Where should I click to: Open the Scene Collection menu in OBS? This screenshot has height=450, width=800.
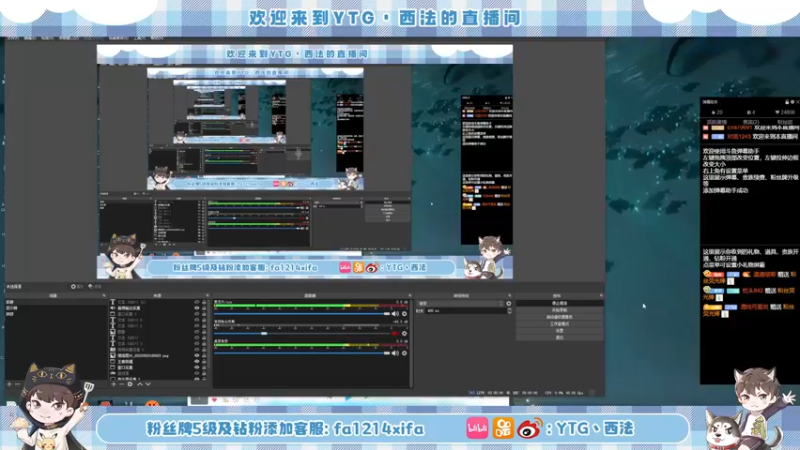118,38
